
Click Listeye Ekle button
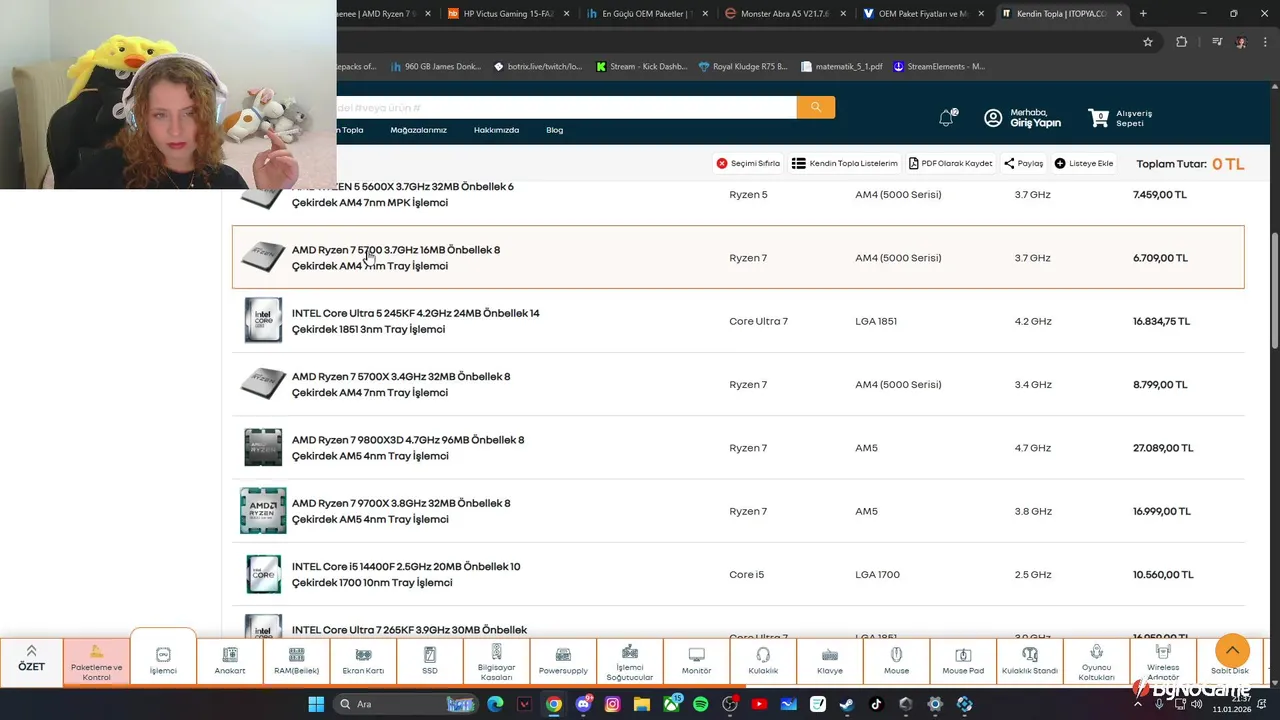point(1084,163)
